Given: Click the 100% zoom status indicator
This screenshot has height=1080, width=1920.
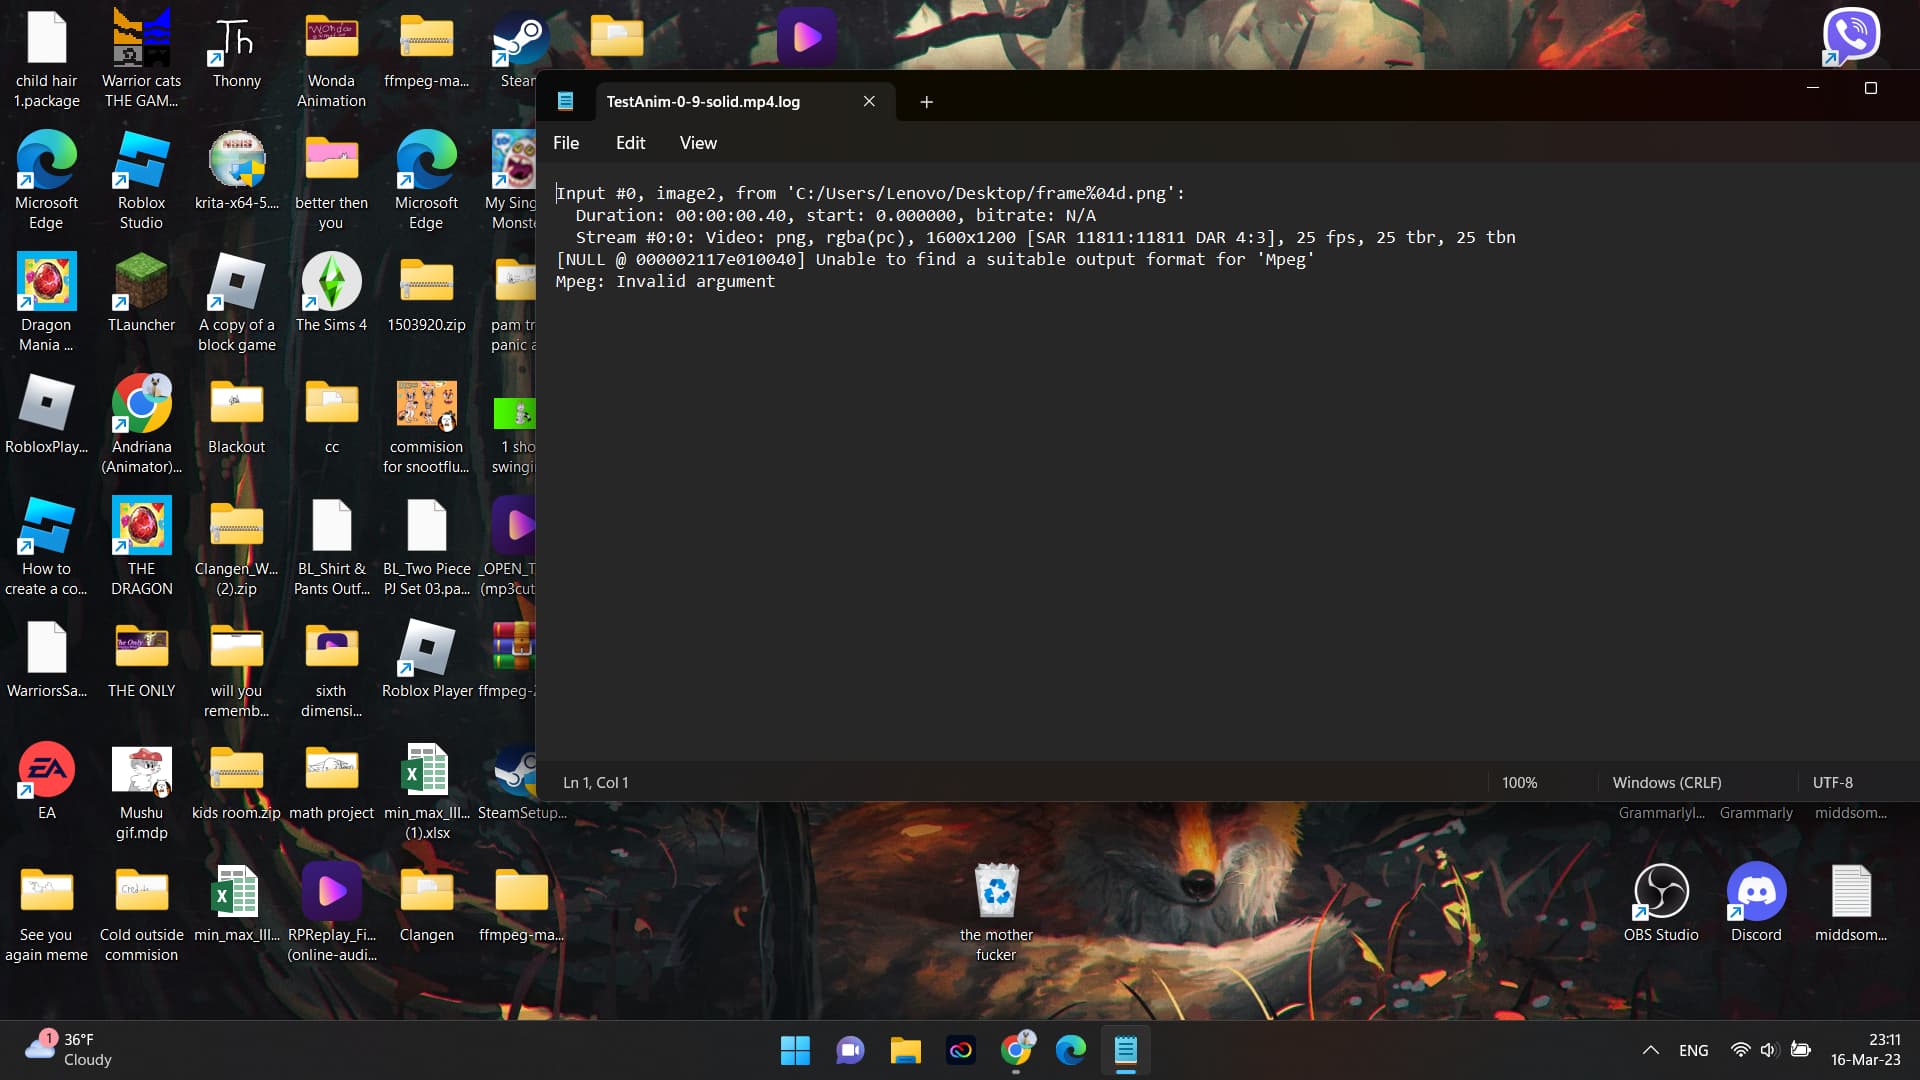Looking at the screenshot, I should click(1519, 783).
